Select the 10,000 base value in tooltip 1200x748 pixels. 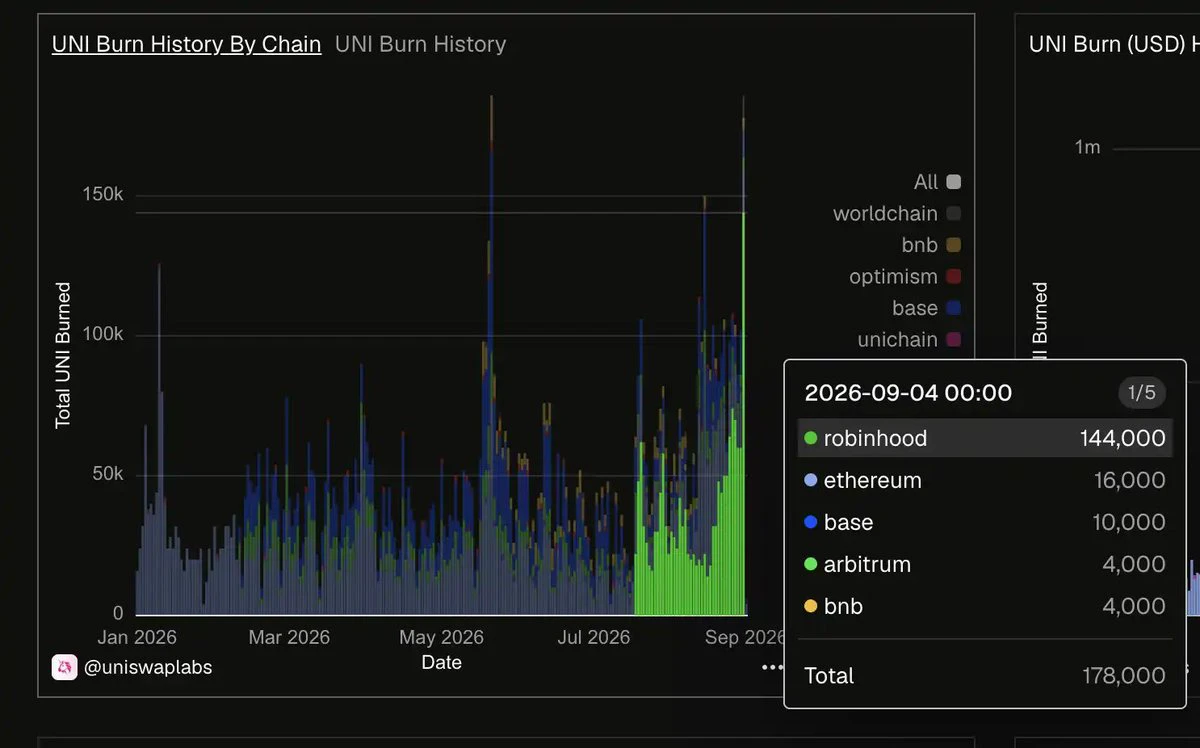coord(1129,522)
